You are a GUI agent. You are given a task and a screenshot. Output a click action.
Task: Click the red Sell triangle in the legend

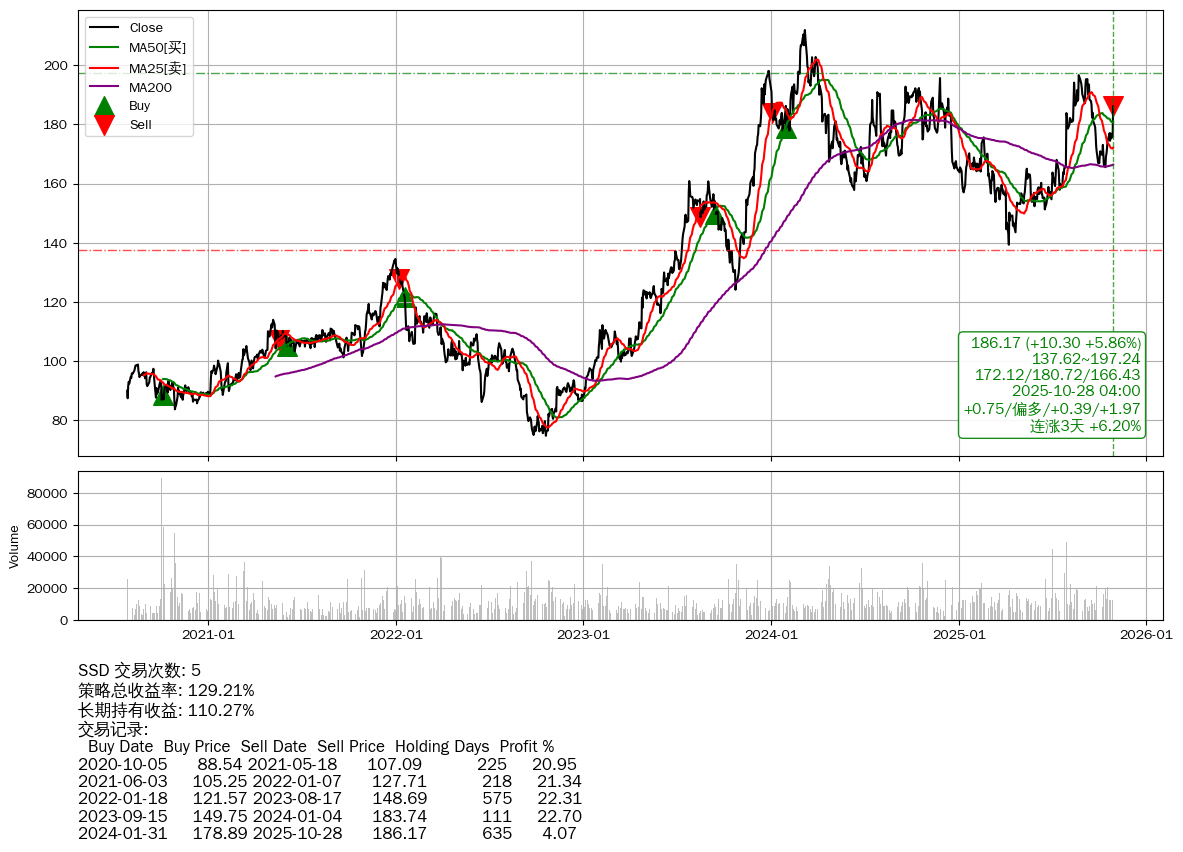[x=104, y=124]
